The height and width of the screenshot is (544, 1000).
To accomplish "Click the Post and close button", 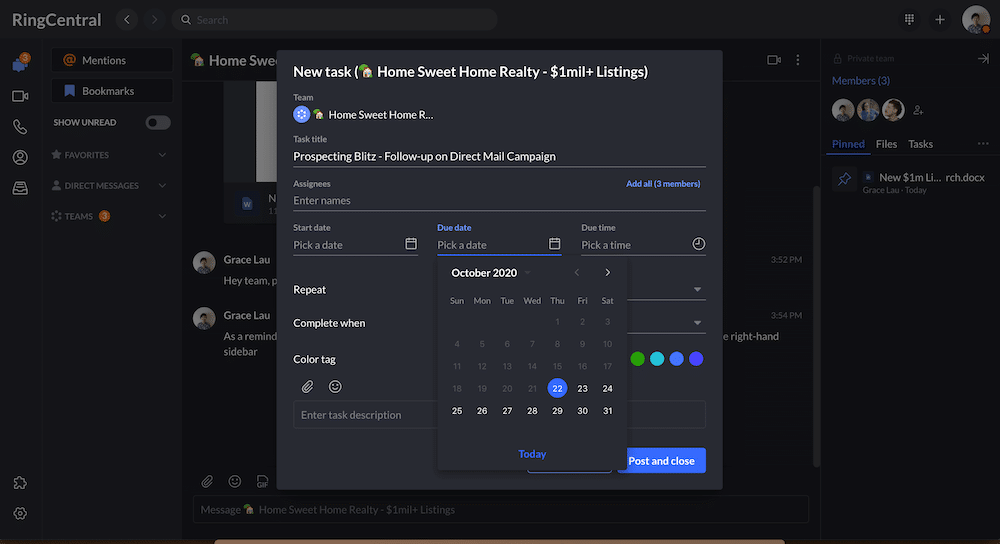I will coord(661,460).
